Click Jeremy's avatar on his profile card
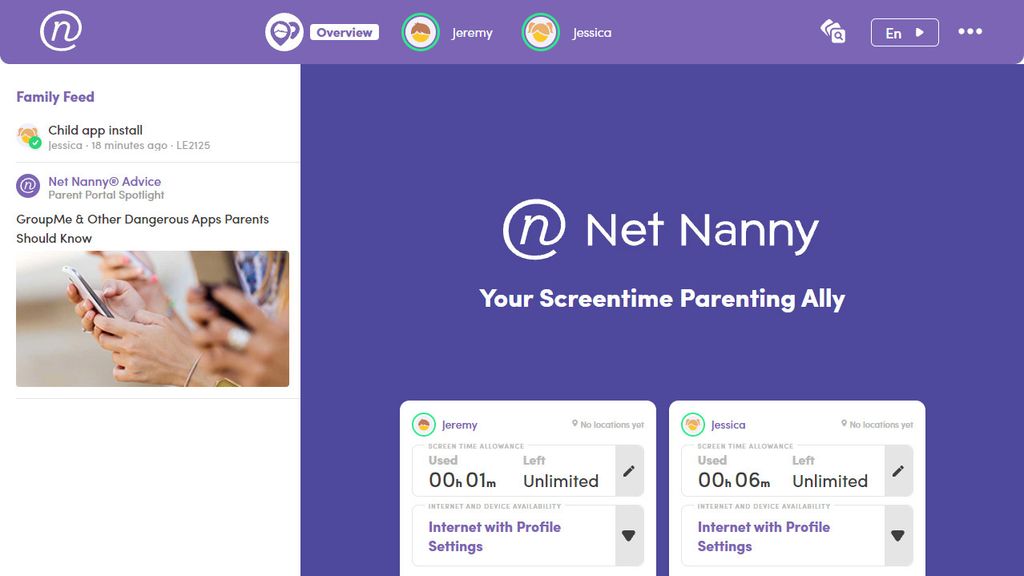 coord(423,424)
